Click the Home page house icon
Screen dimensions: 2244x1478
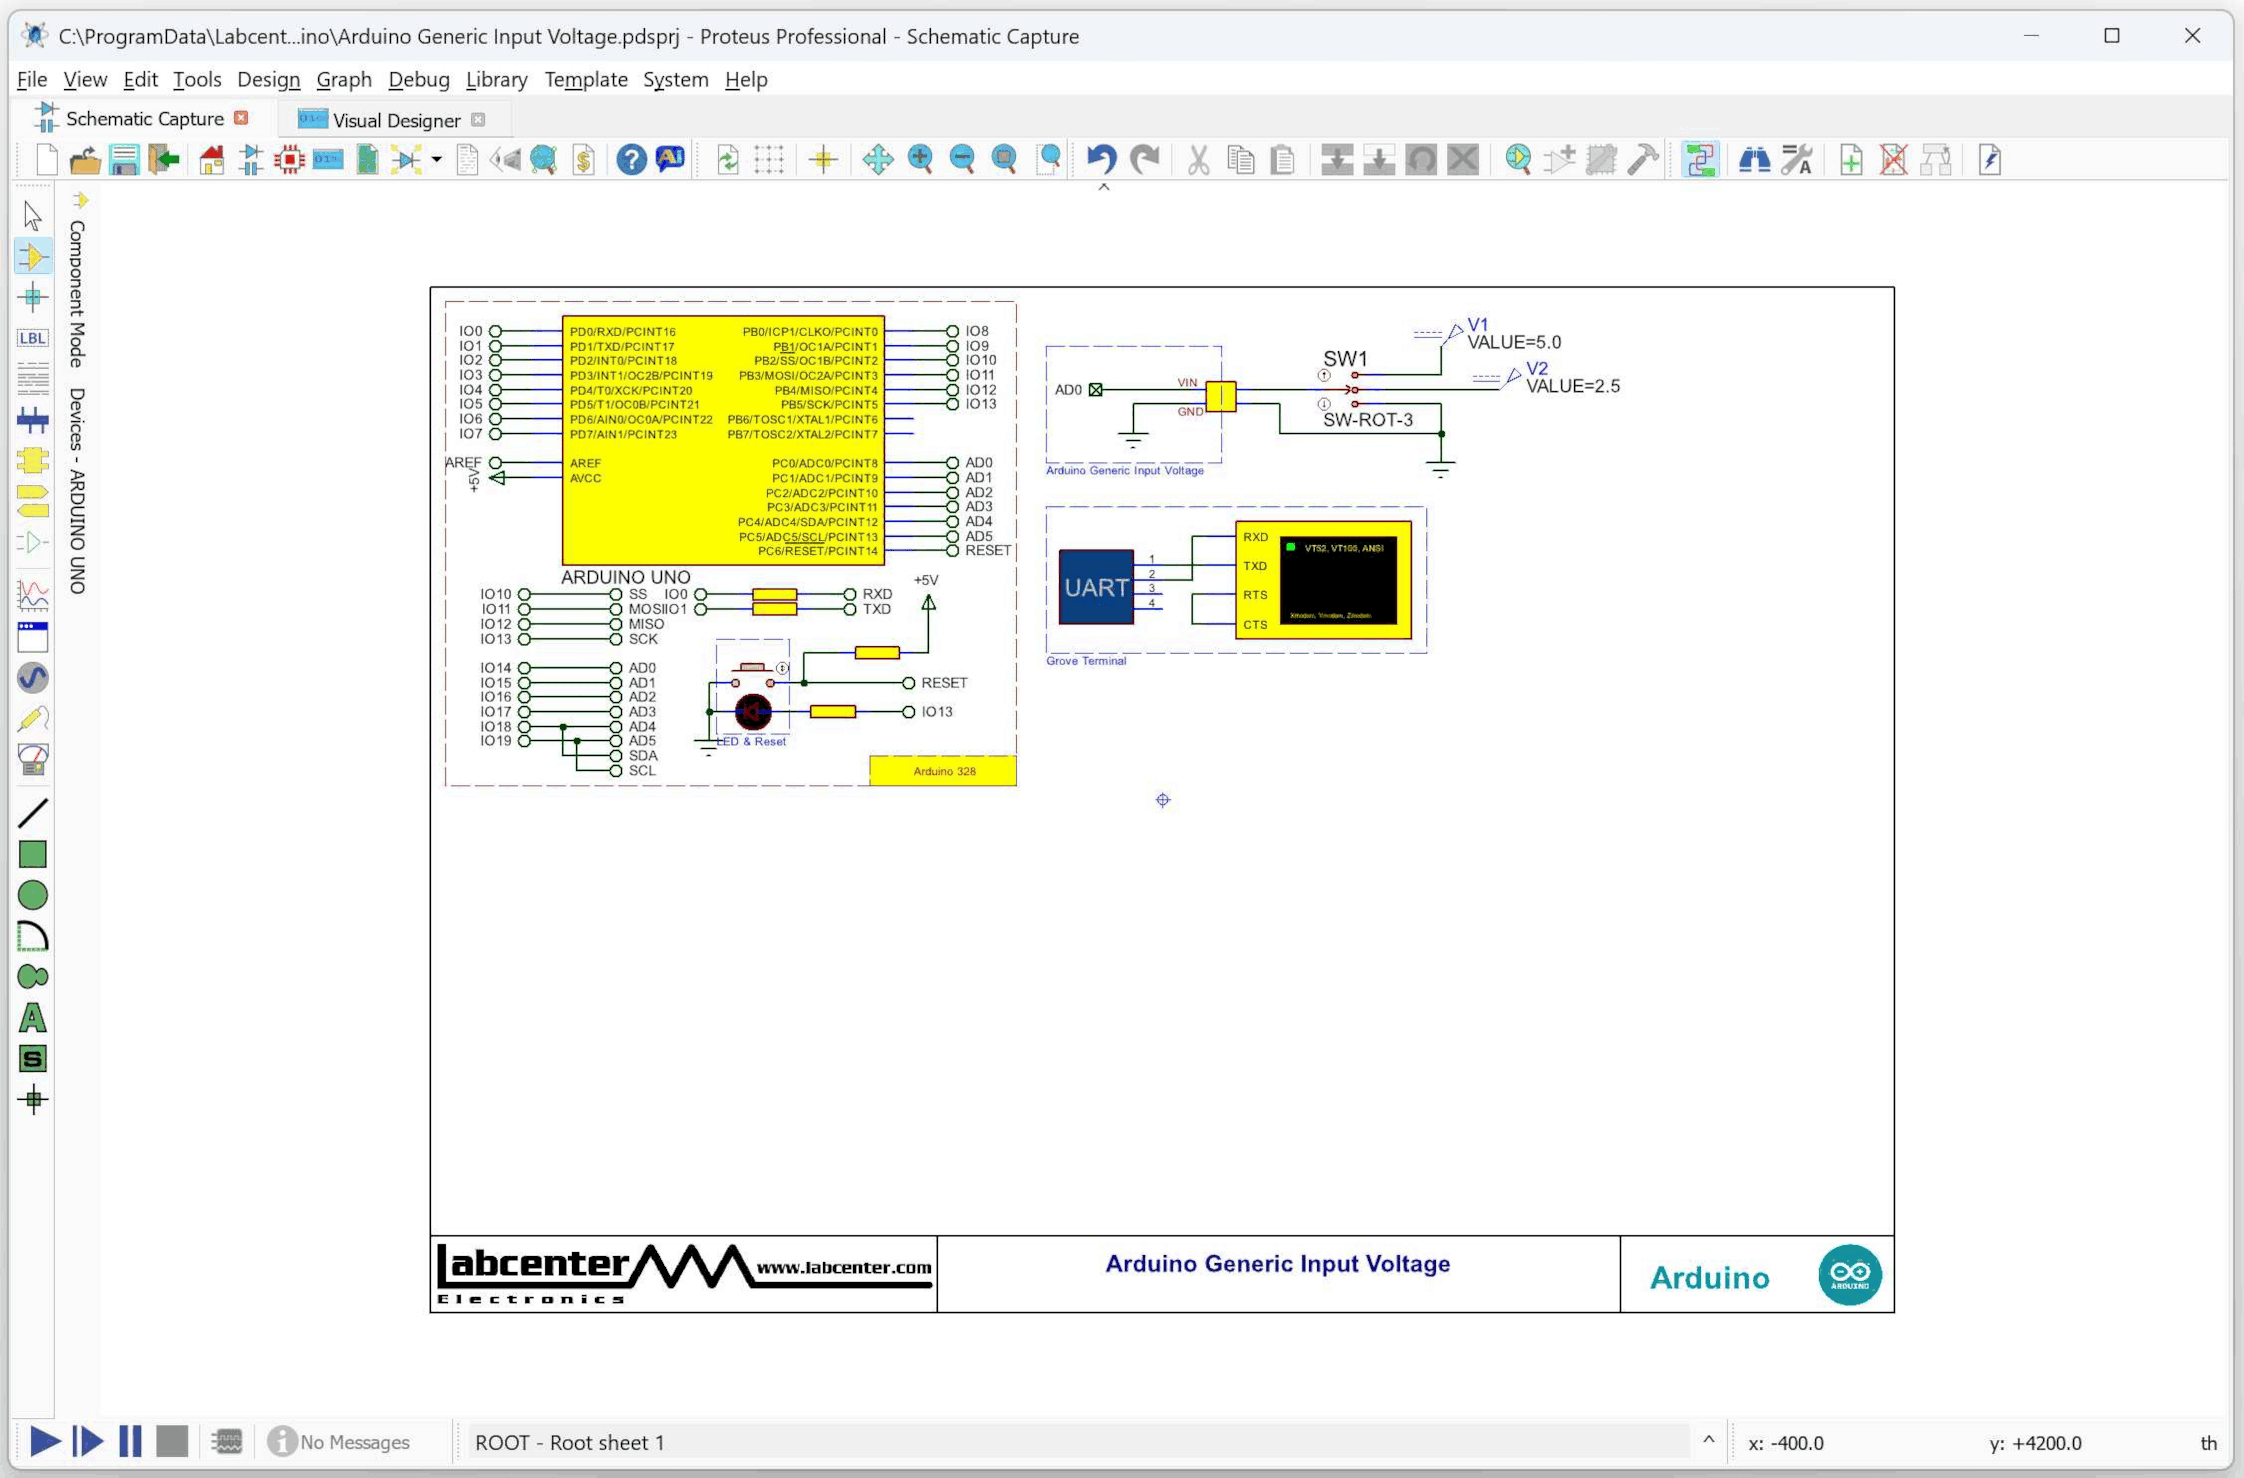point(211,159)
